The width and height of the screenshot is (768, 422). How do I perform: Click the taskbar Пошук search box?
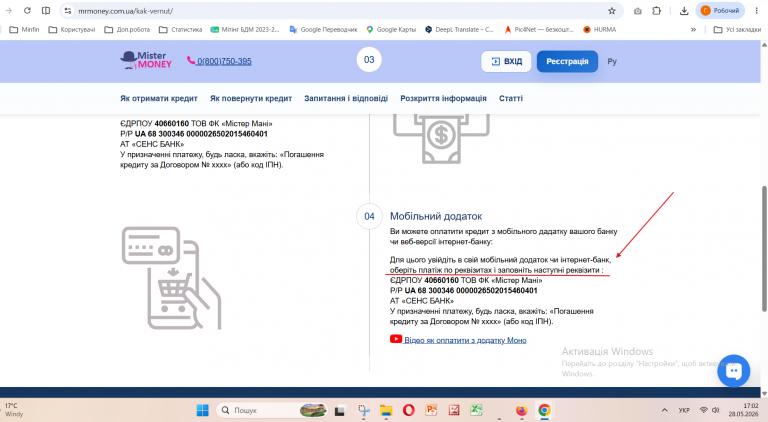point(272,410)
